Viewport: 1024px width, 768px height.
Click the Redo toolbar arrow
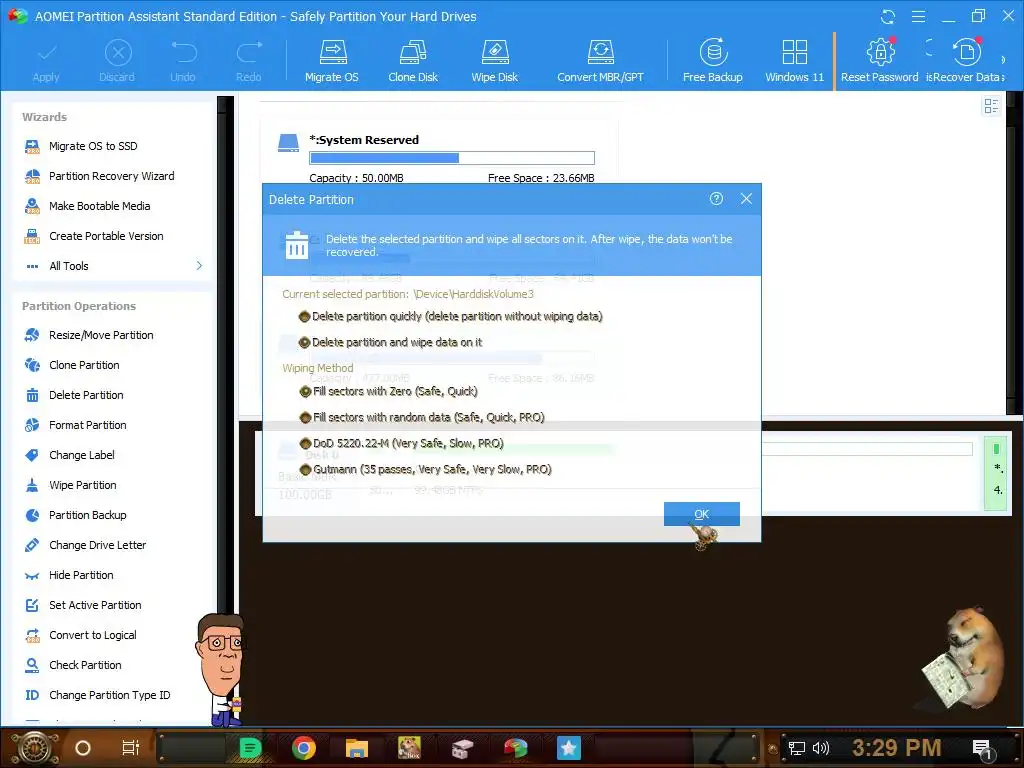point(249,61)
